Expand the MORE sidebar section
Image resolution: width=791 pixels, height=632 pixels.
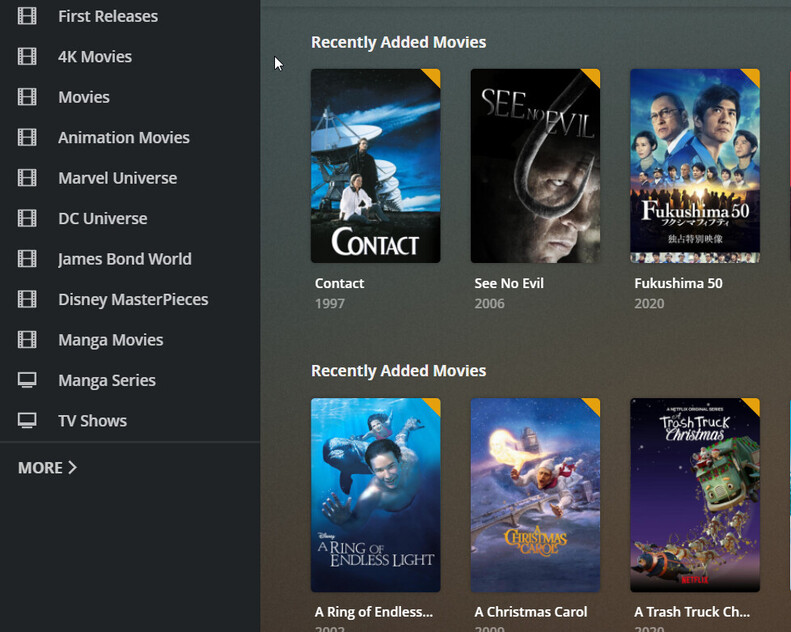[x=47, y=468]
